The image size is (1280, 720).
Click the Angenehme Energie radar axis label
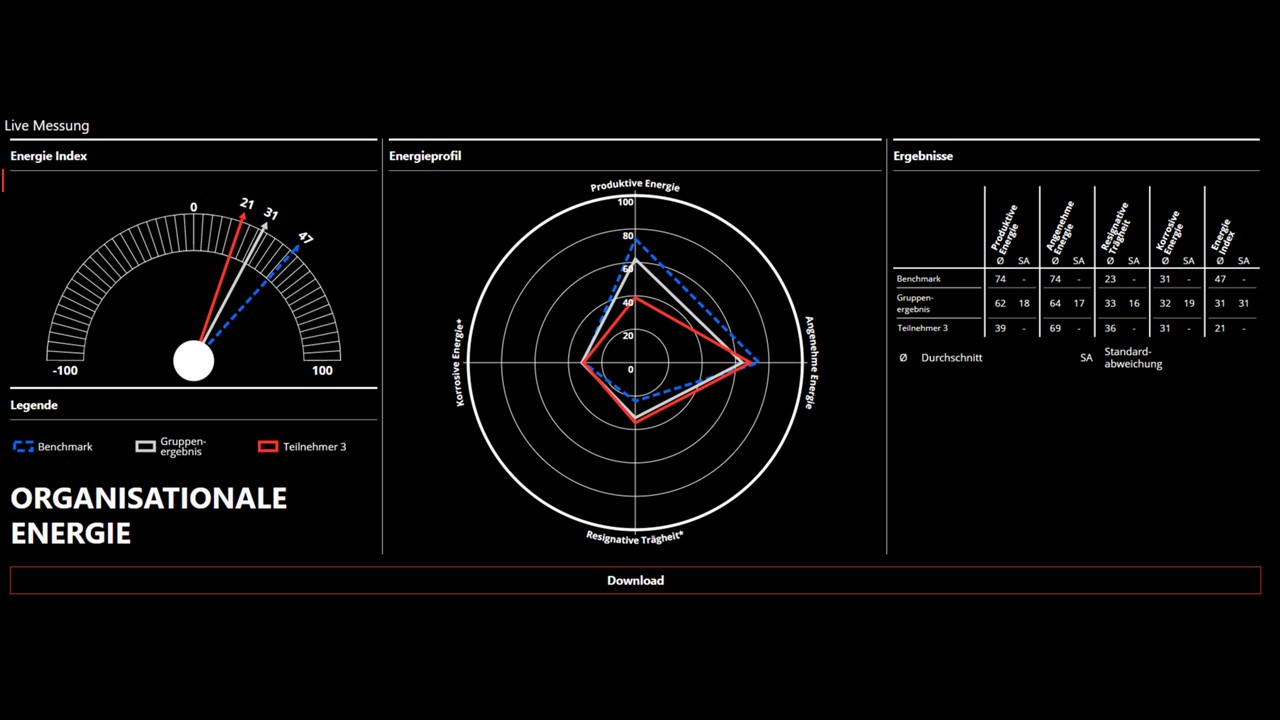(810, 363)
